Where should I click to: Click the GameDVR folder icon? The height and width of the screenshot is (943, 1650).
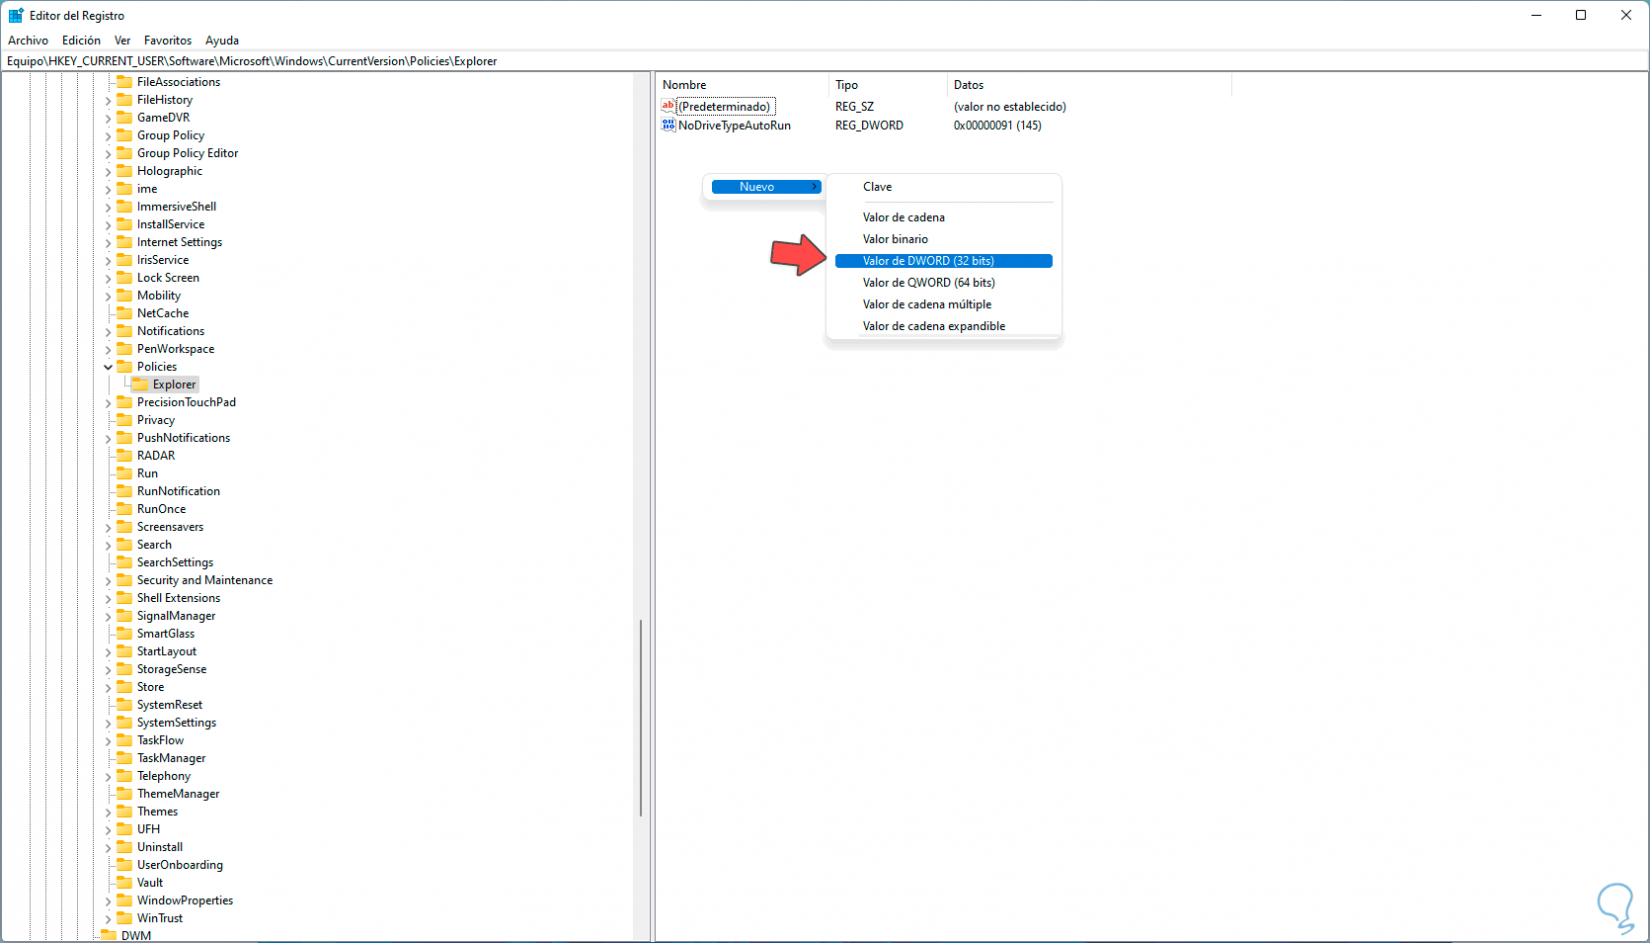[124, 117]
